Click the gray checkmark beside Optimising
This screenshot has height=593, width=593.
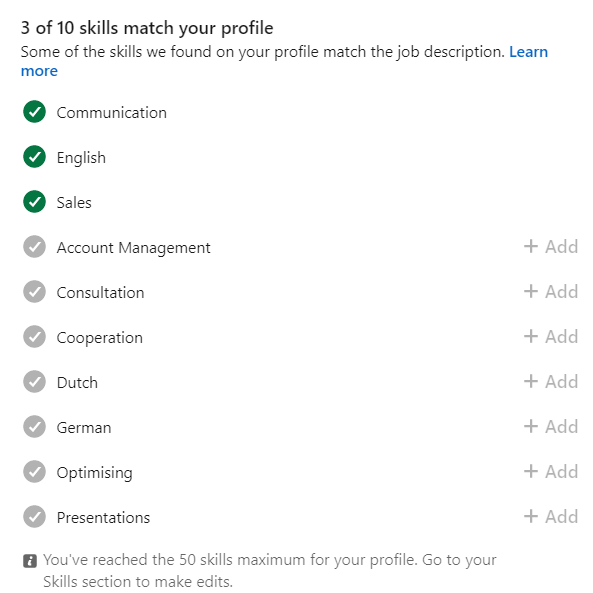[x=34, y=472]
